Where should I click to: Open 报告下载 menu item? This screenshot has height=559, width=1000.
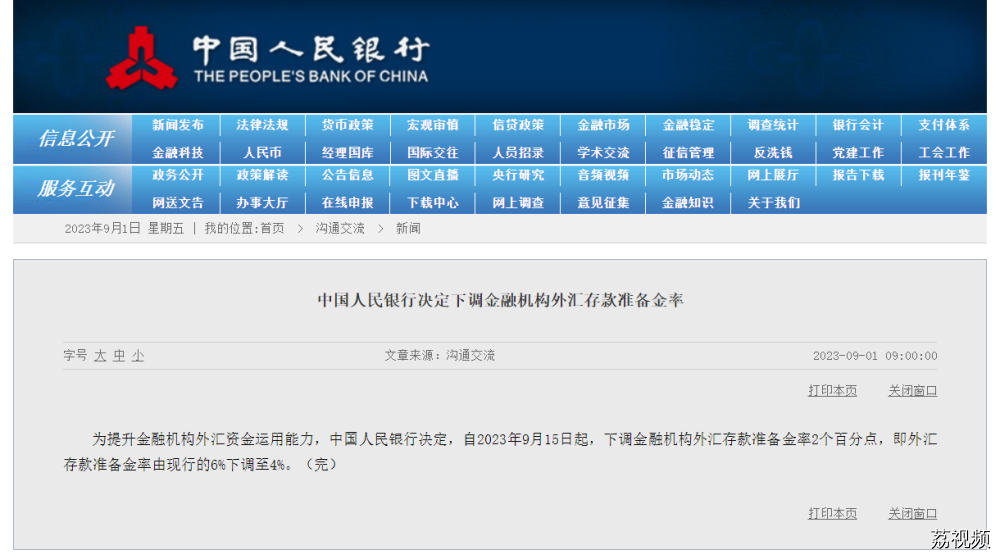[858, 175]
